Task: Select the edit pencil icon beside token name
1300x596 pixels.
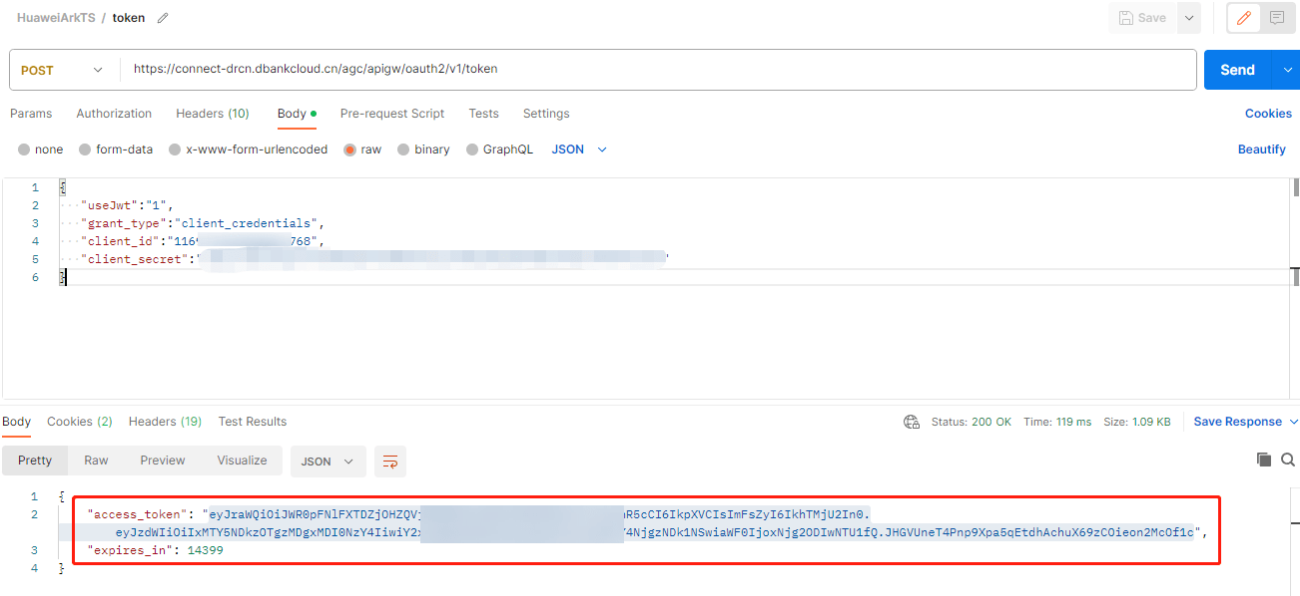Action: tap(163, 17)
